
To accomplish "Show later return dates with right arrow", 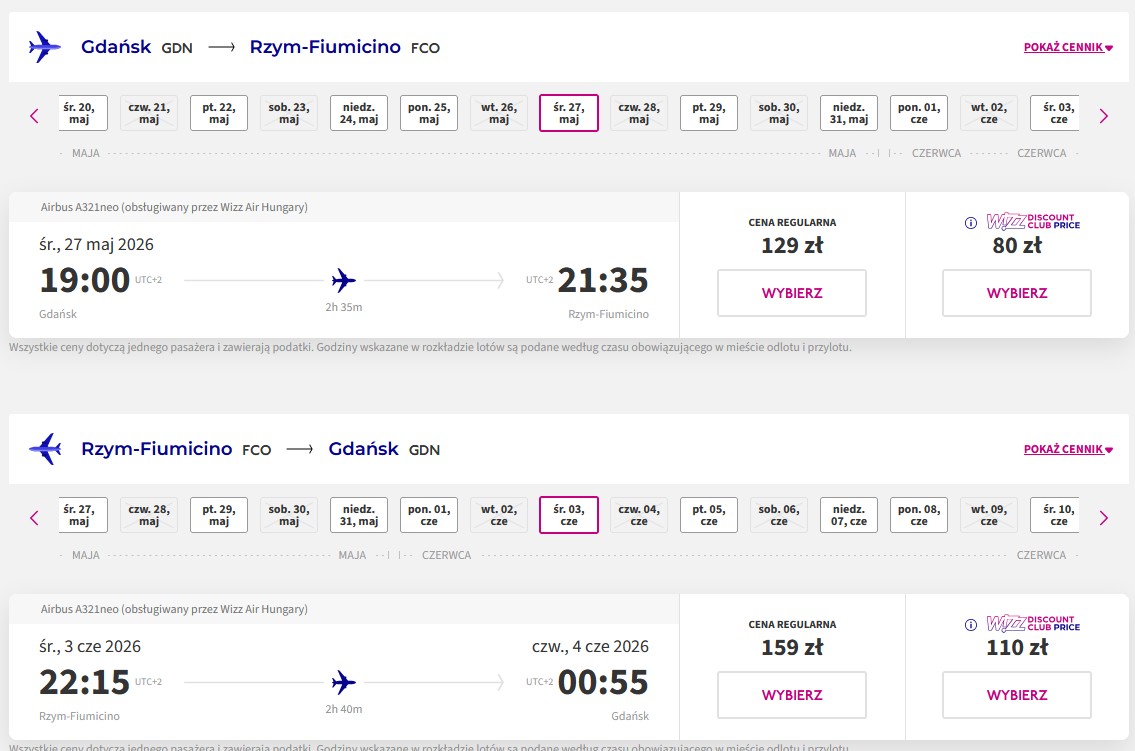I will point(1103,518).
